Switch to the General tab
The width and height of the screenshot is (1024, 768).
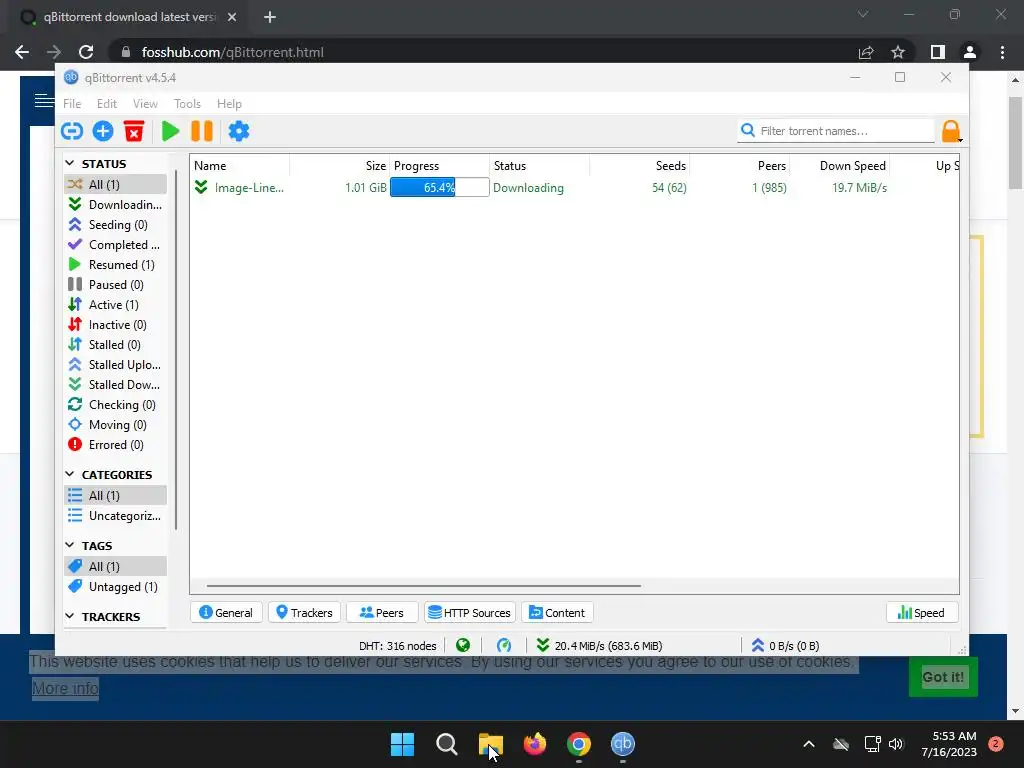tap(226, 613)
